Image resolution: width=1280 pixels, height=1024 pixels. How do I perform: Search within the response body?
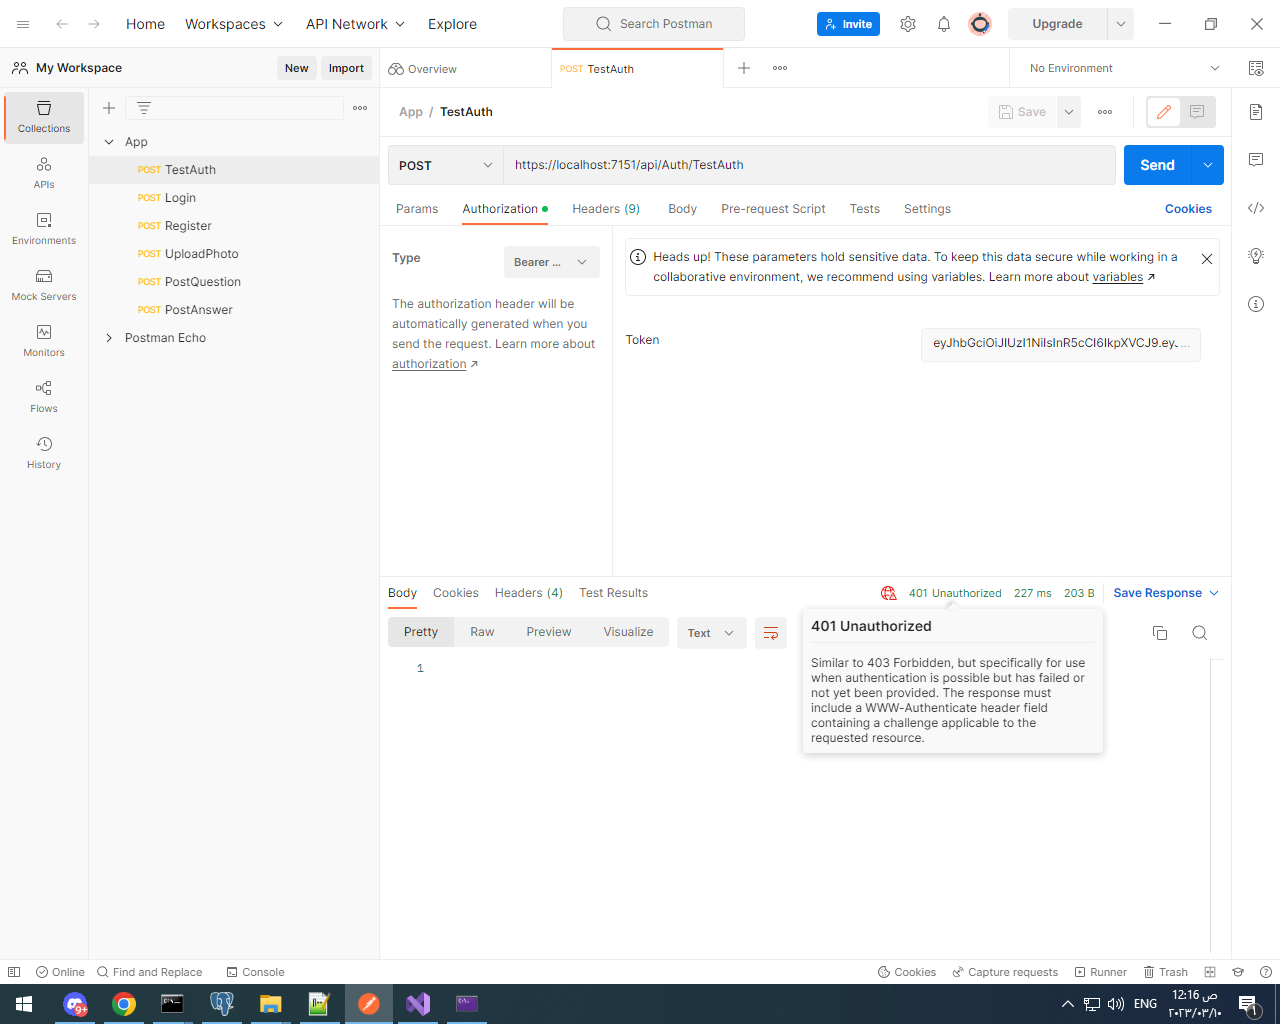(x=1200, y=633)
